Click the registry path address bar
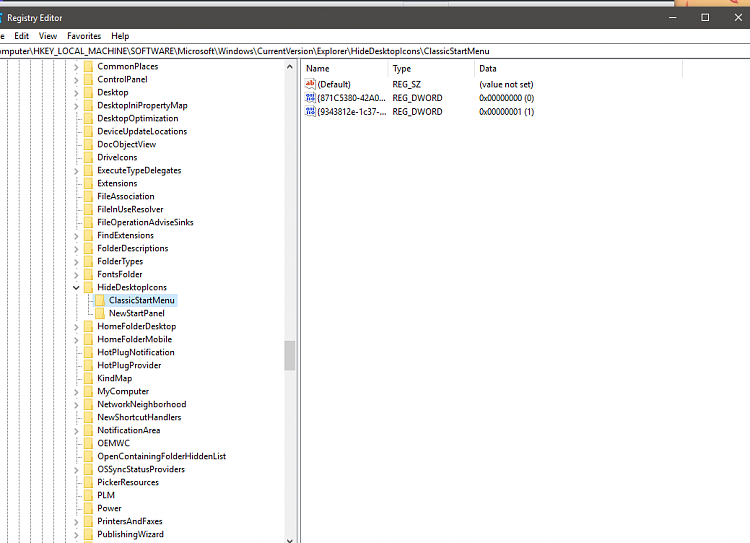This screenshot has height=543, width=750. coord(375,51)
